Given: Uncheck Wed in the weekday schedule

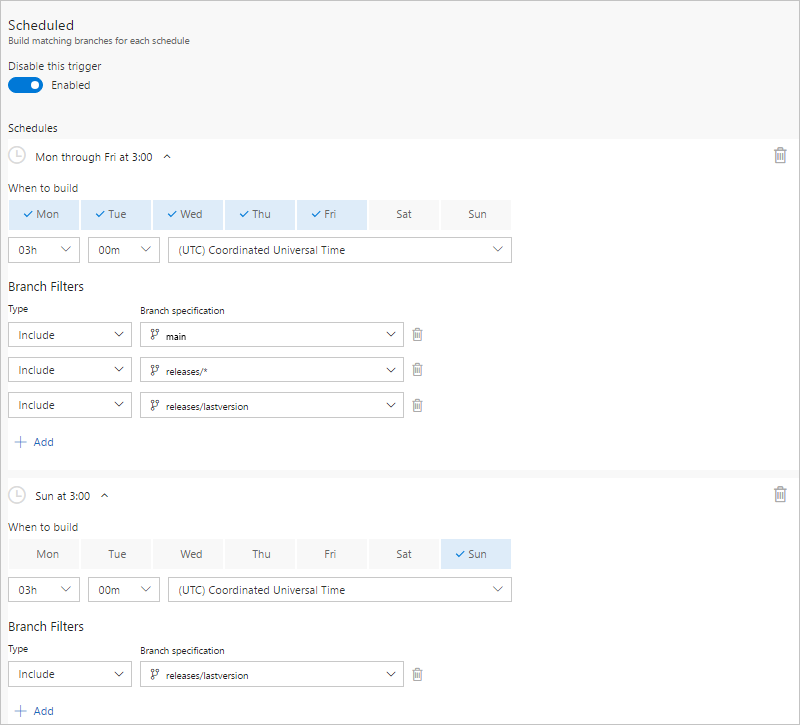Looking at the screenshot, I should coord(189,214).
